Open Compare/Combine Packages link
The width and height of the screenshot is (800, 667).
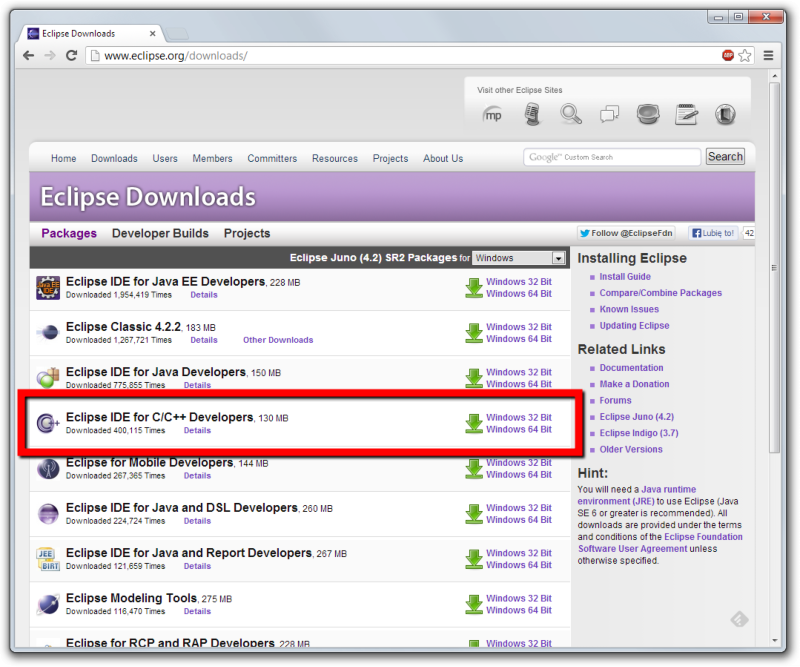pos(660,293)
